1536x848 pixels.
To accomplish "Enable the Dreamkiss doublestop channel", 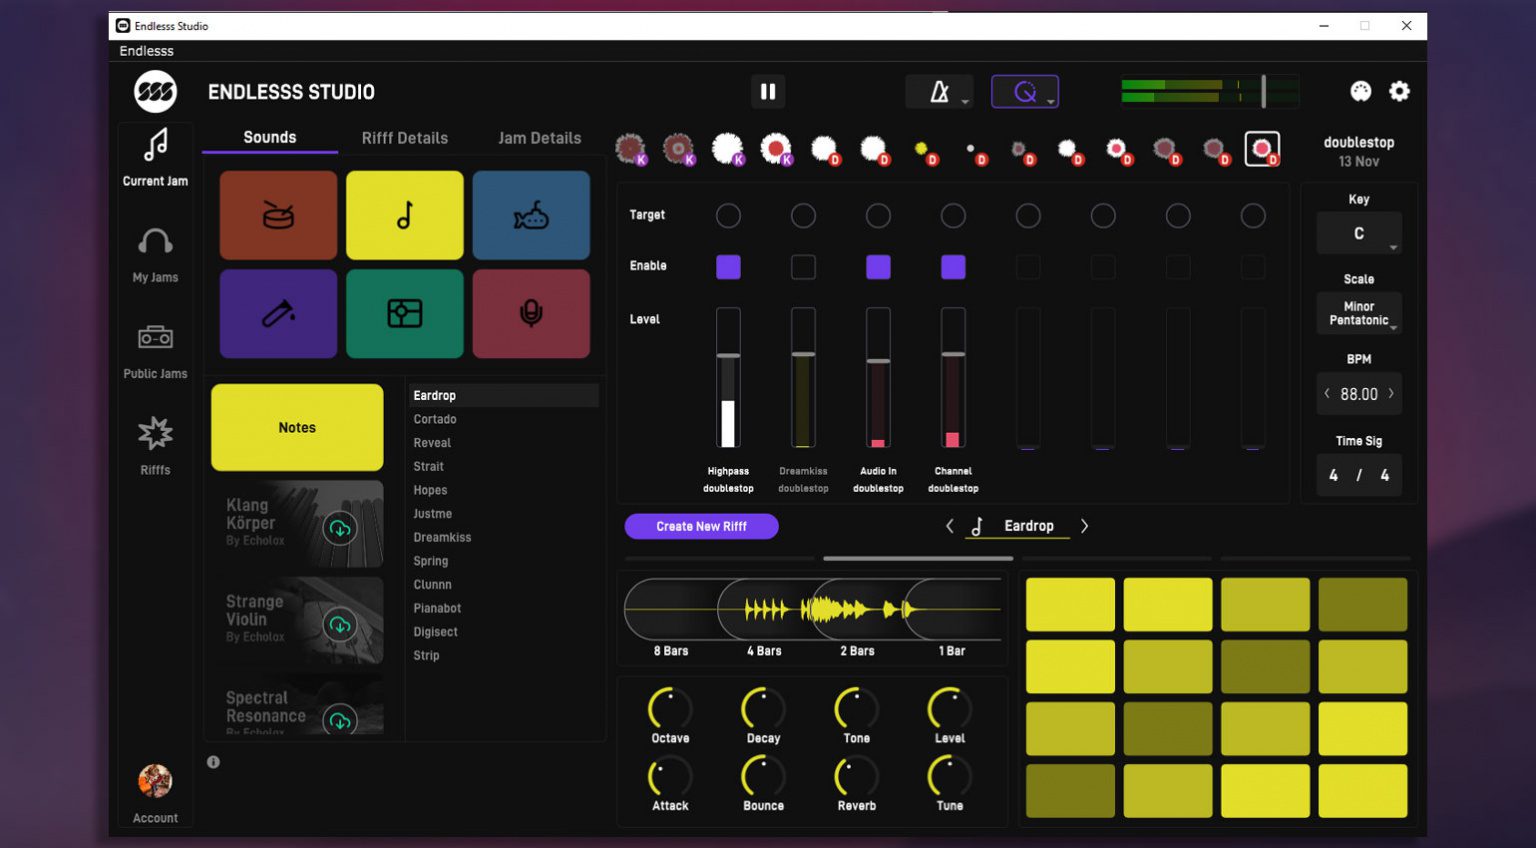I will click(803, 266).
